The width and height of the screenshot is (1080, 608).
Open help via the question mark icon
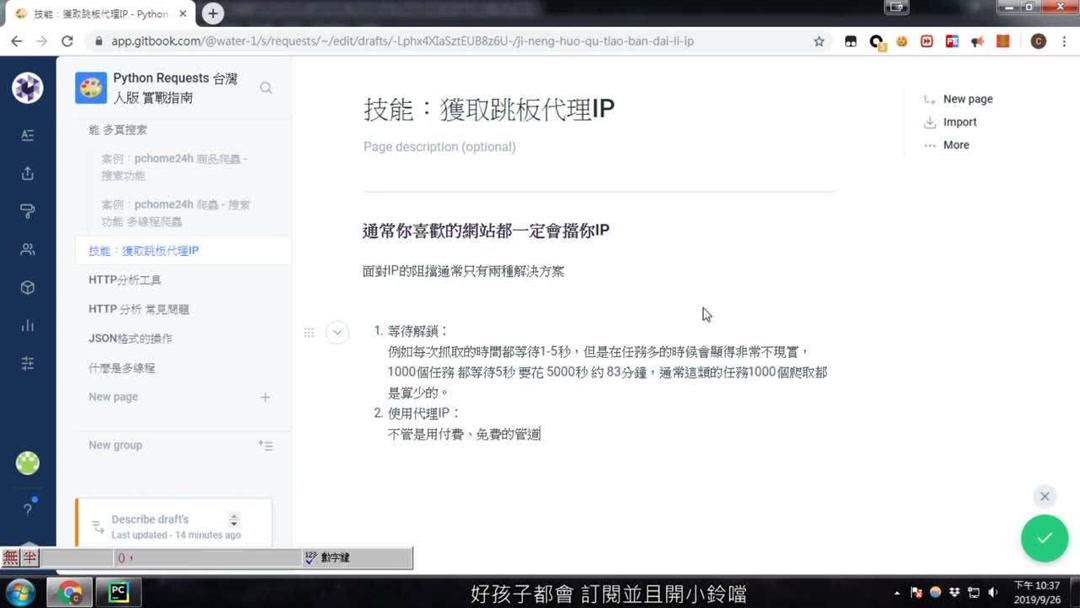click(27, 511)
